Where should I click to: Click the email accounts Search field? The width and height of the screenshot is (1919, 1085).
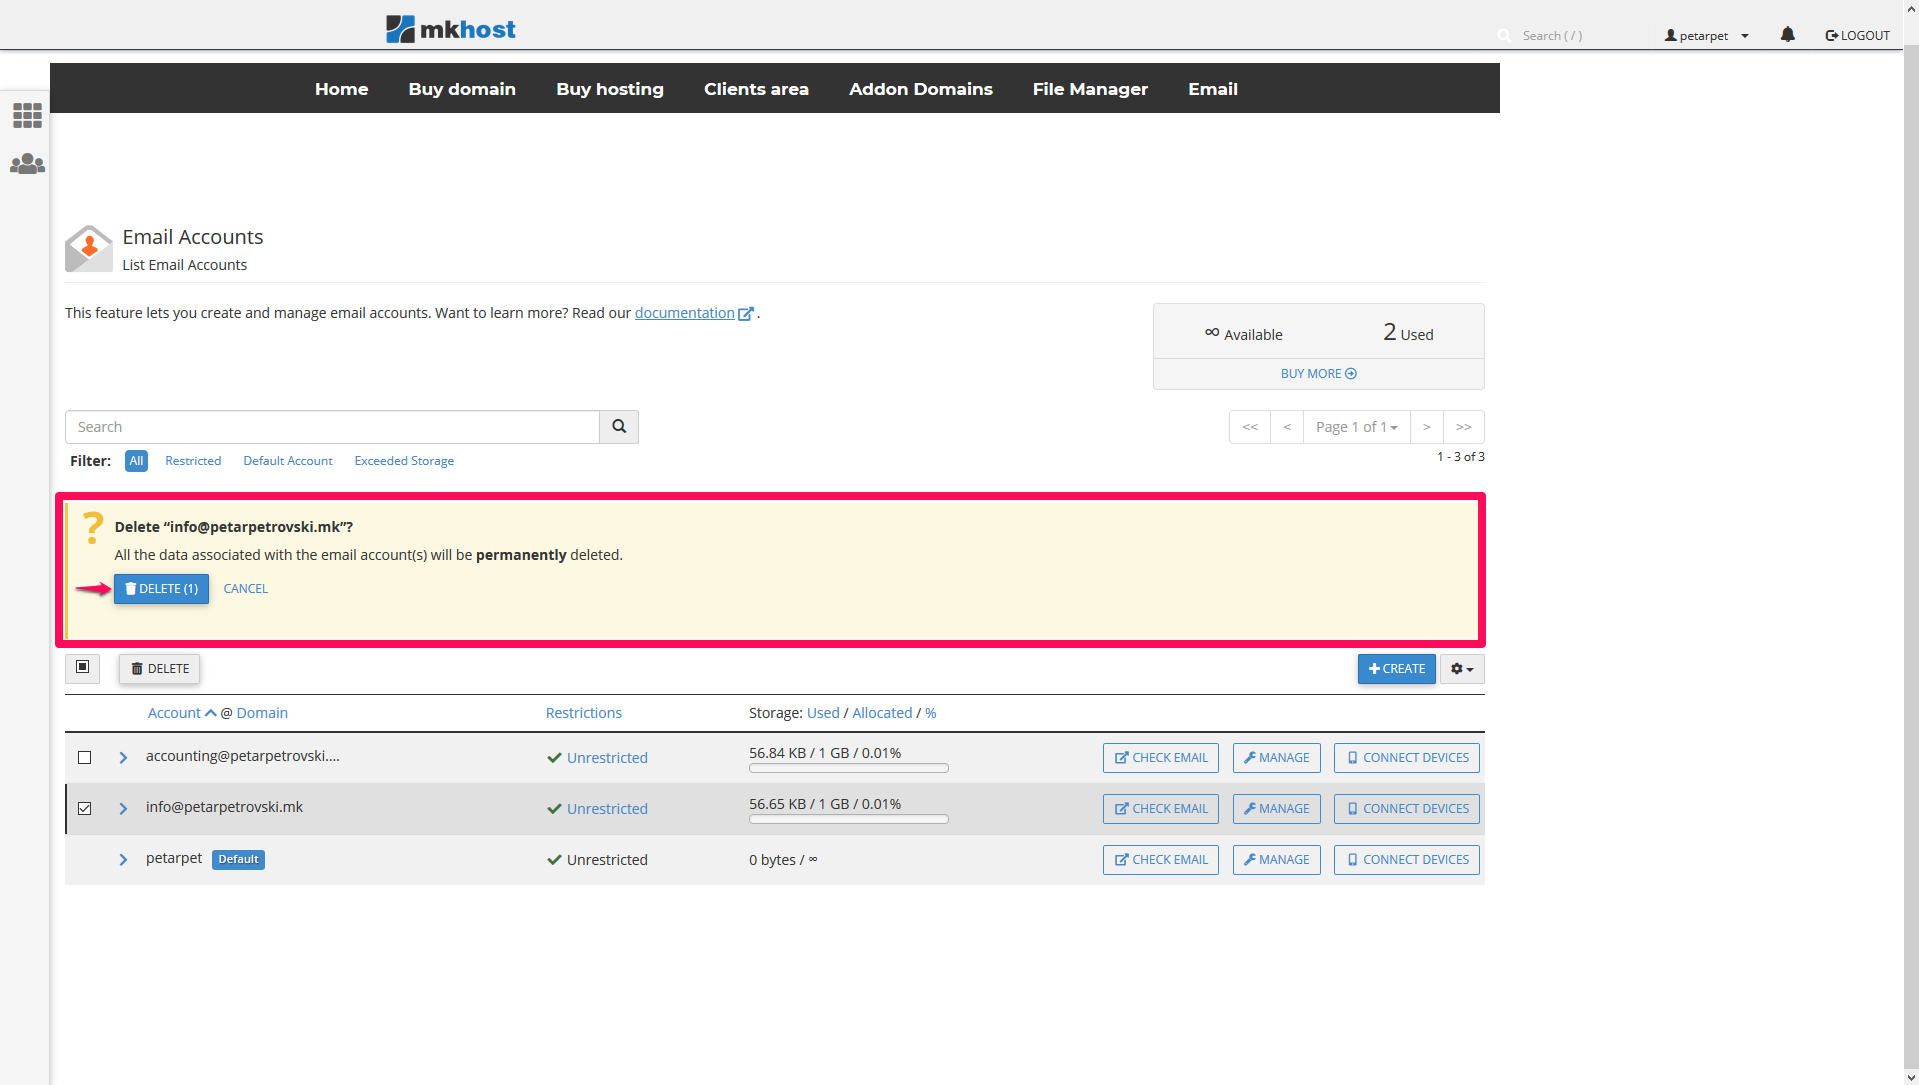332,427
